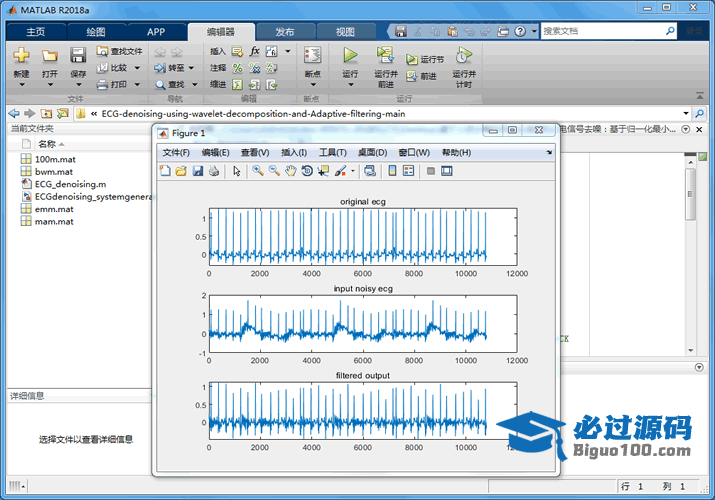This screenshot has height=500, width=715.
Task: Click the Open folder icon in ribbon
Action: (x=50, y=56)
